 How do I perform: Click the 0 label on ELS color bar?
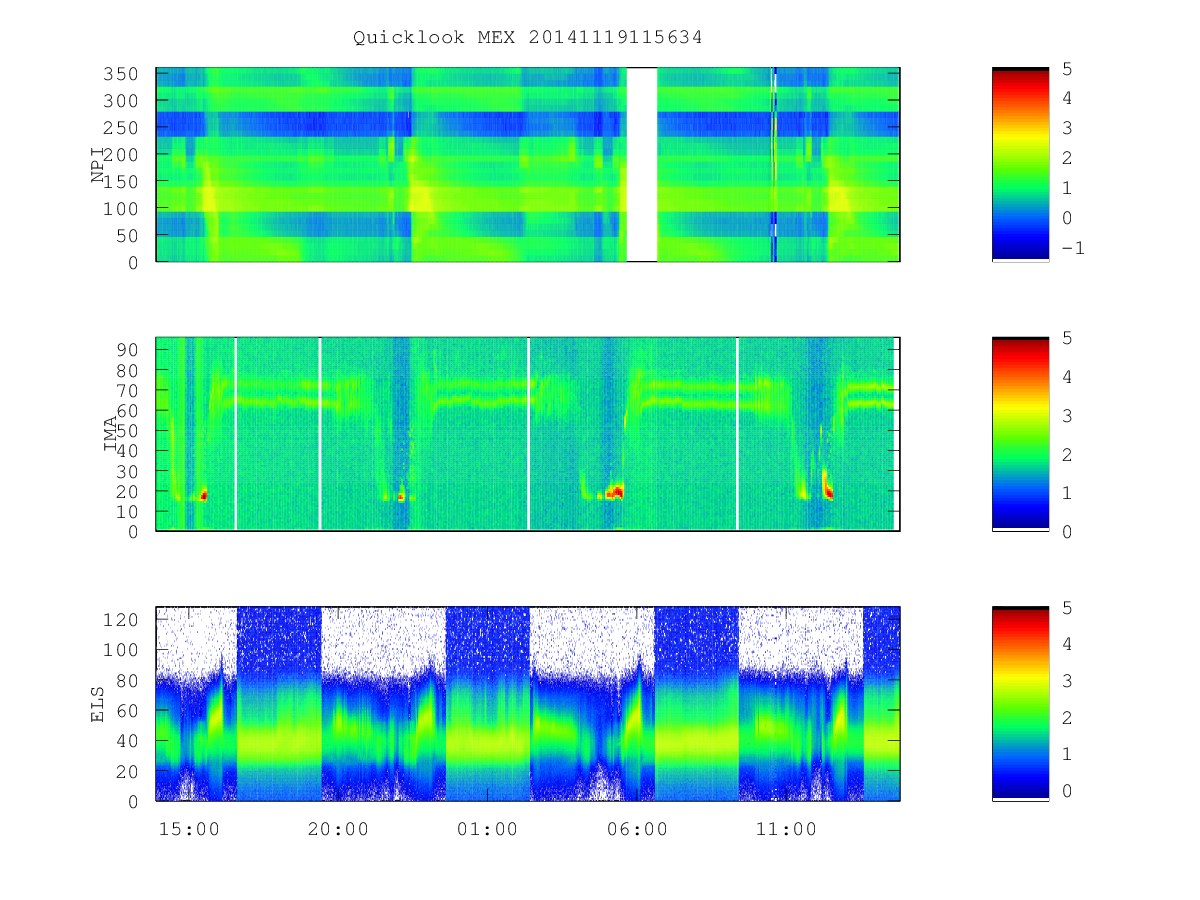point(1067,790)
